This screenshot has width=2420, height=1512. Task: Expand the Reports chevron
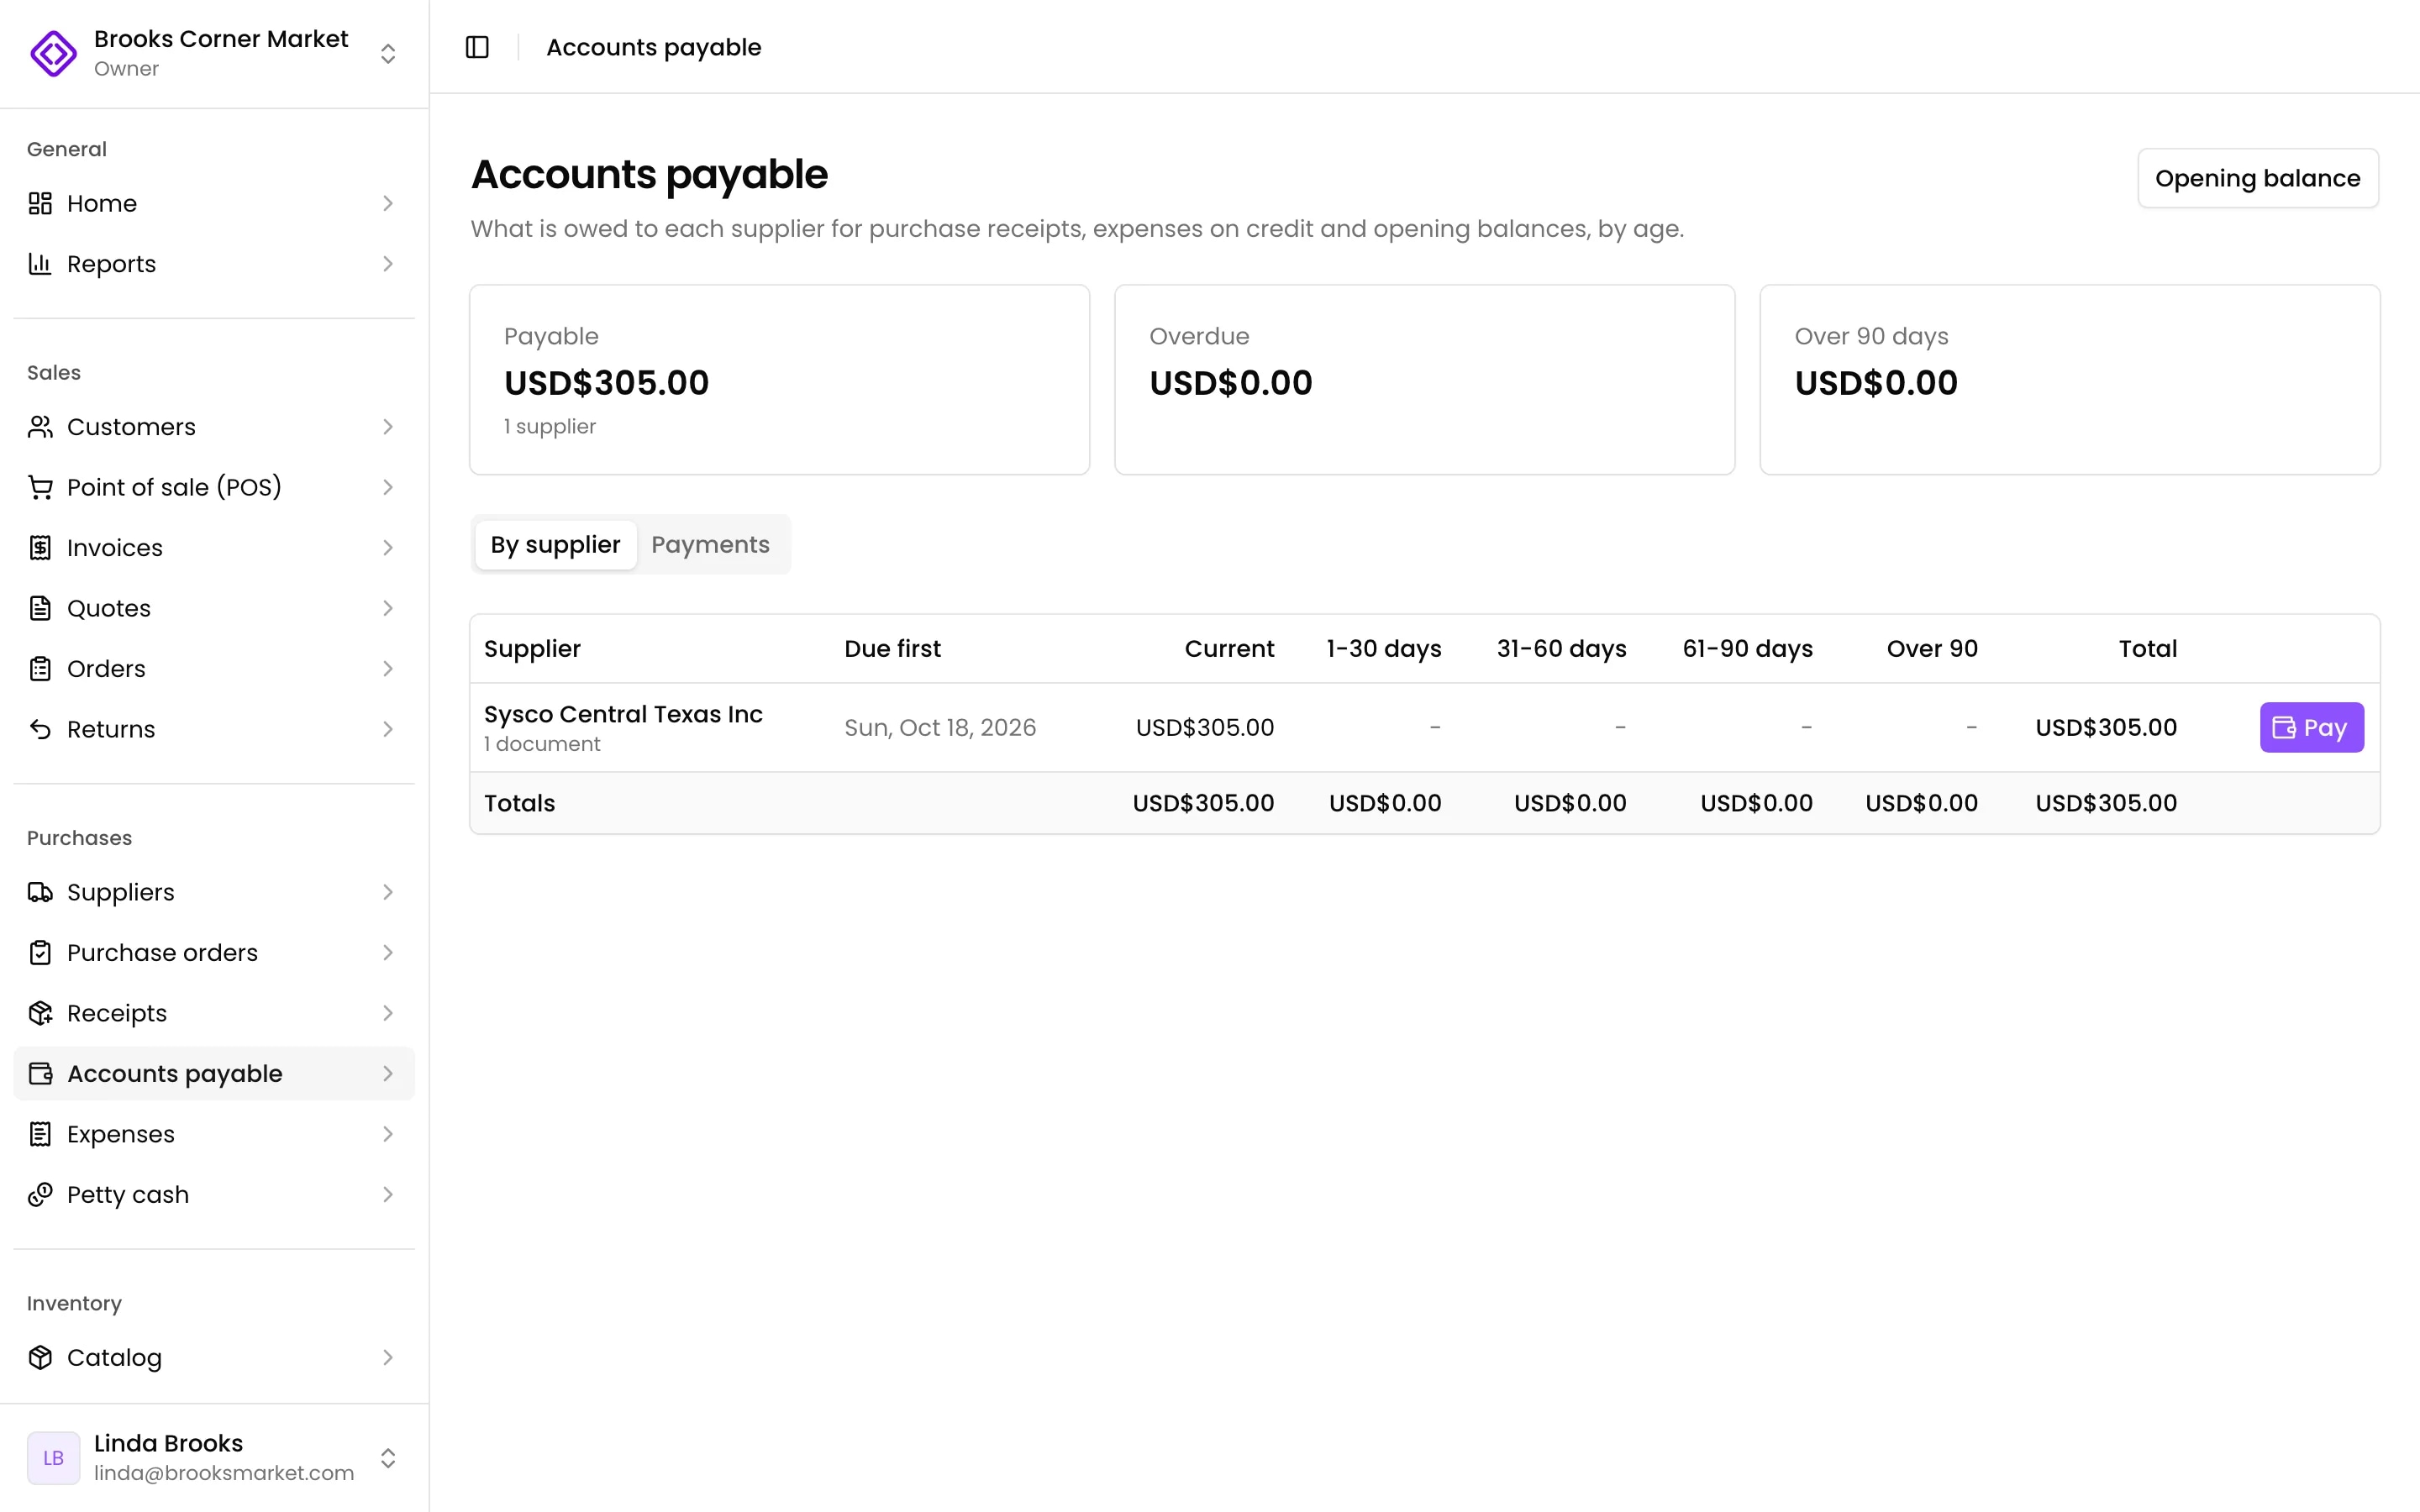point(388,264)
